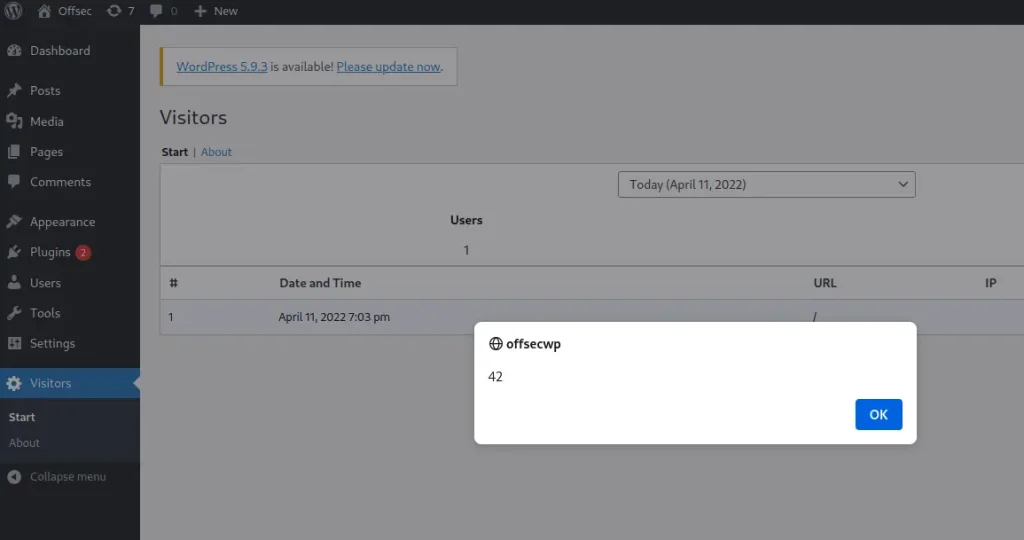1024x540 pixels.
Task: Go to Posts in the sidebar
Action: (x=44, y=91)
